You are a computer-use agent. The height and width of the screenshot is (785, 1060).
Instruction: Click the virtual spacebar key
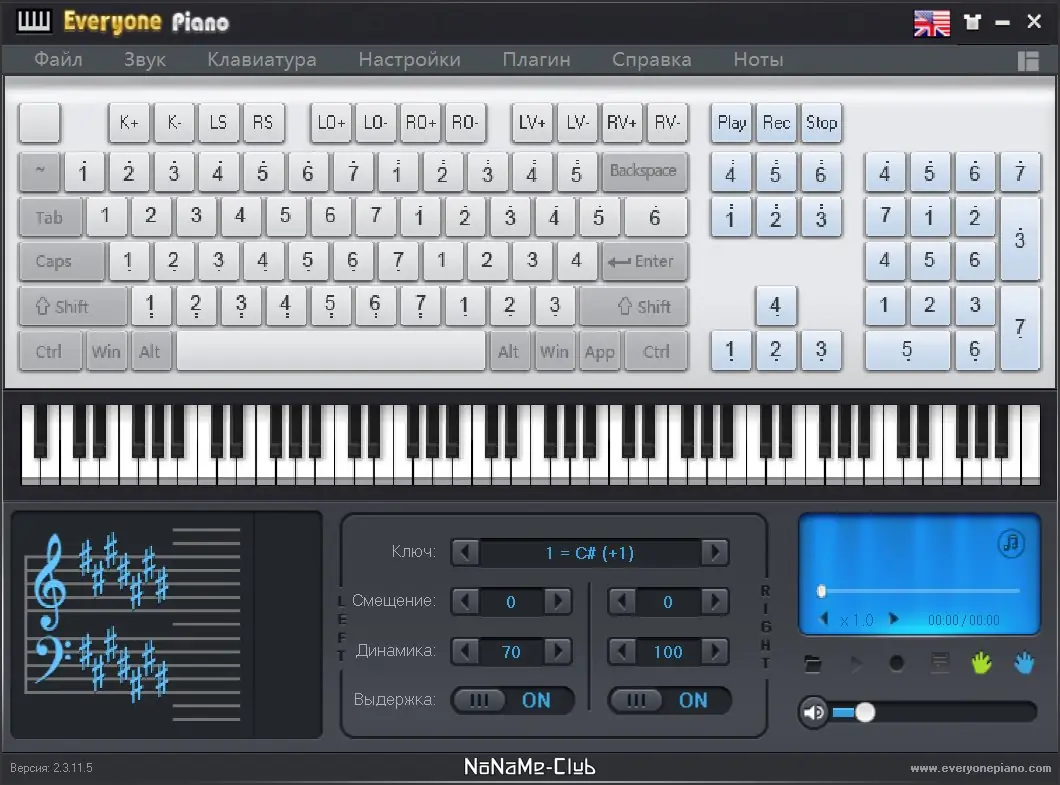[x=331, y=351]
